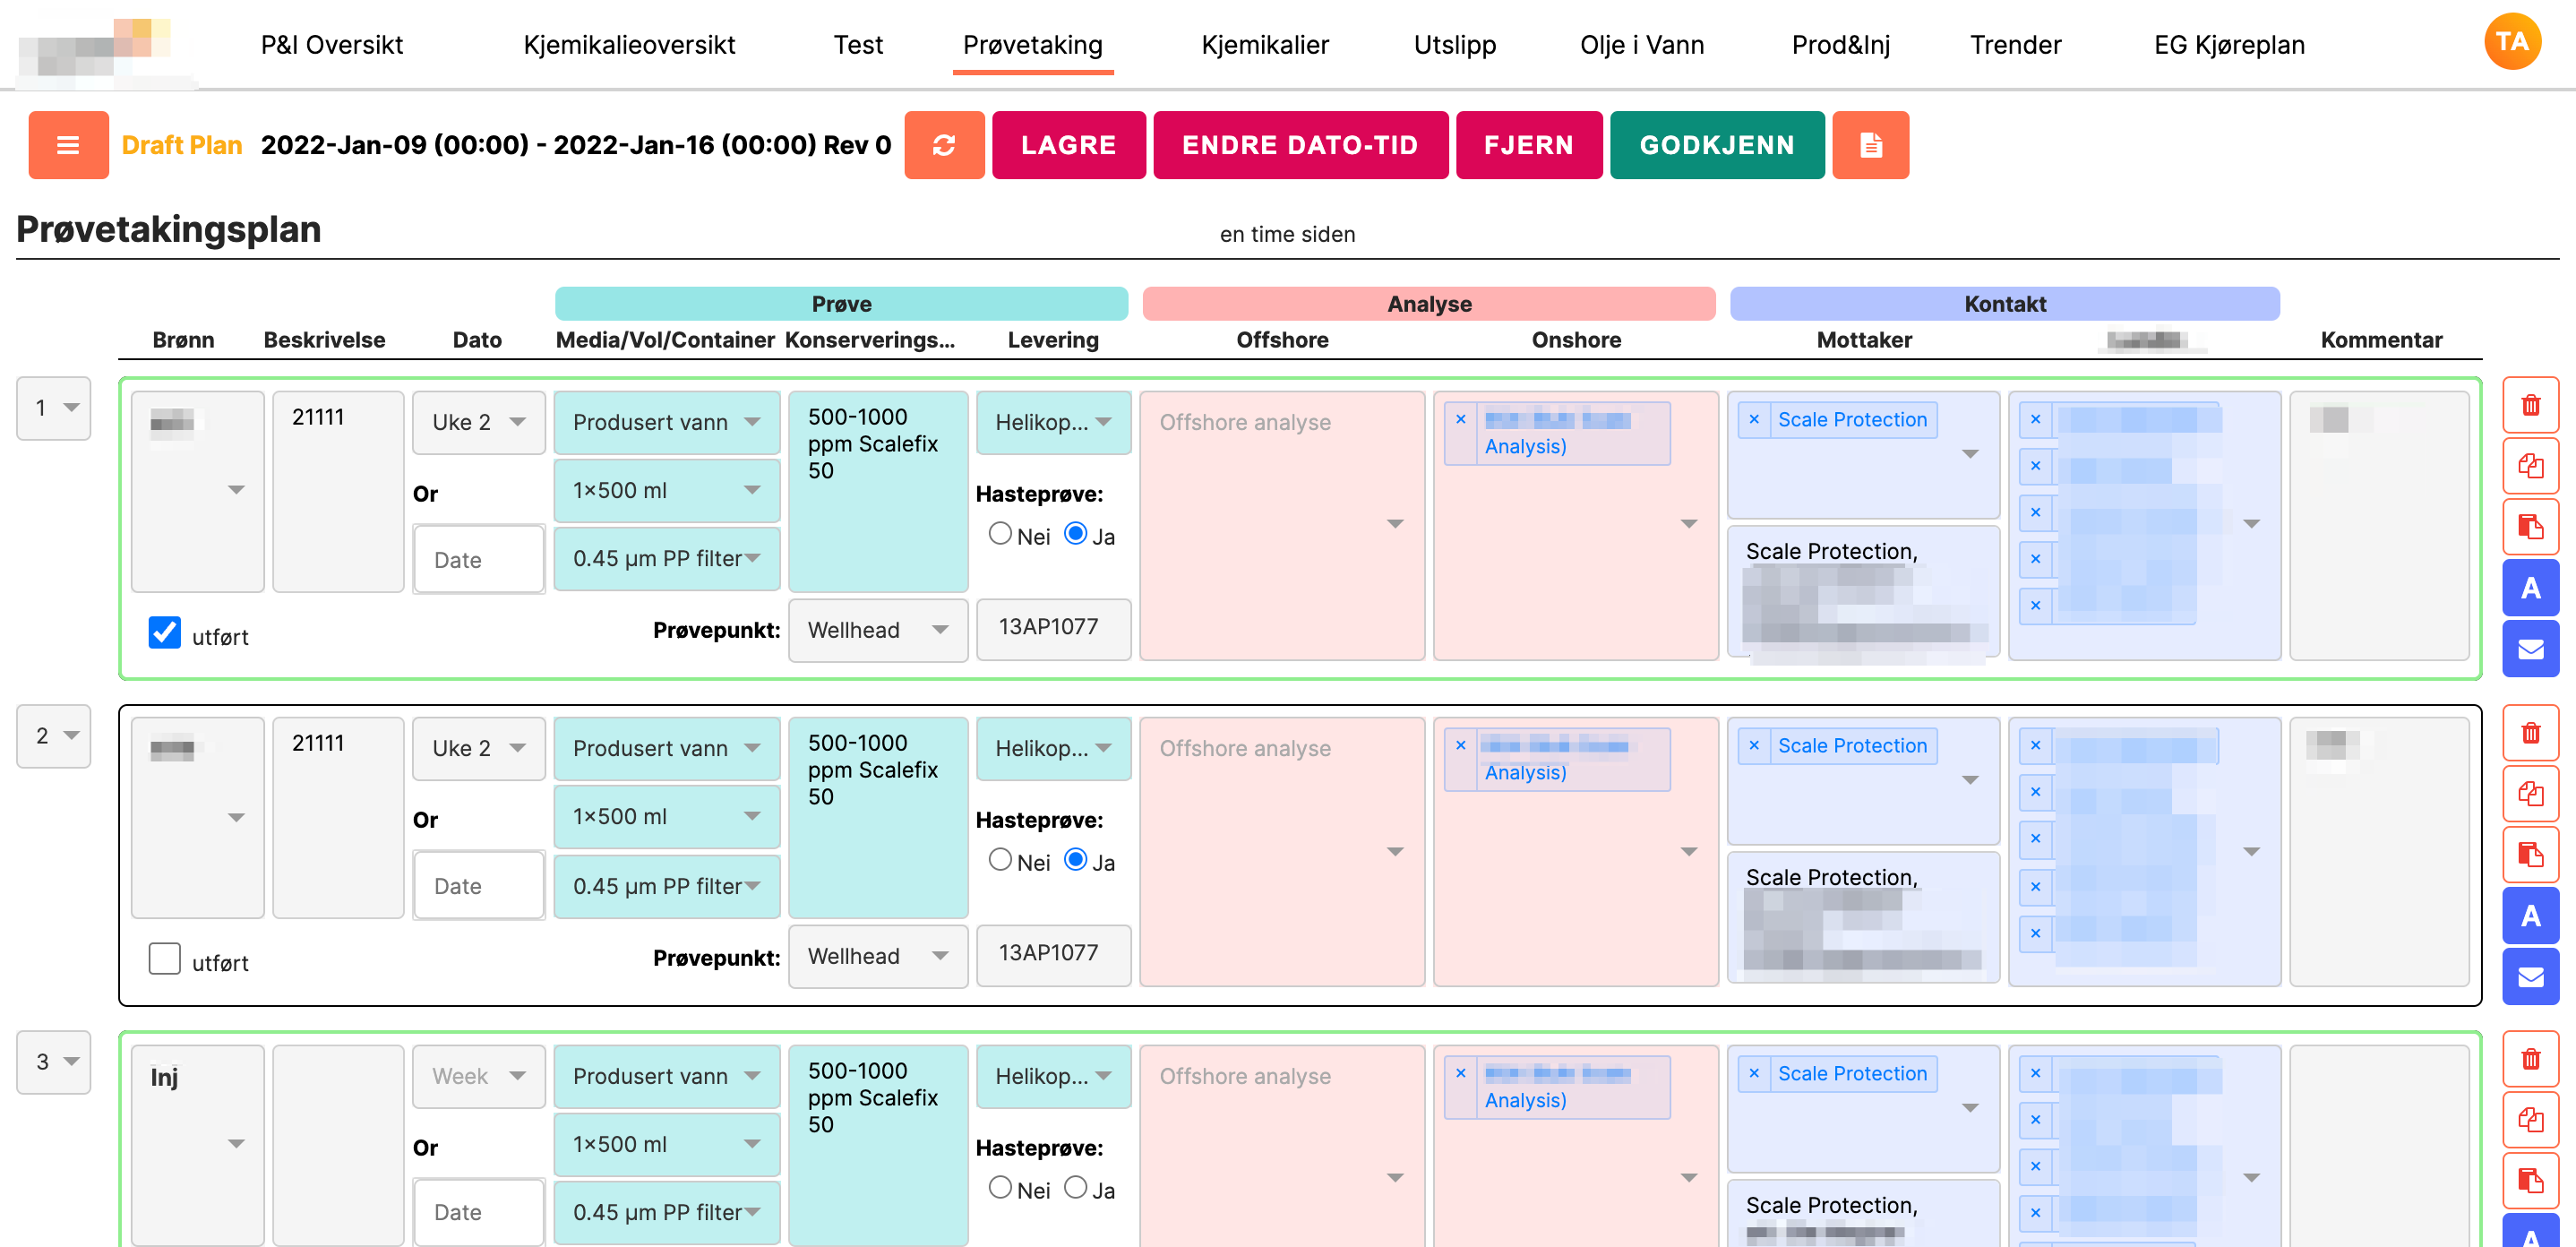
Task: Copy row 1 using copy icon
Action: point(2530,466)
